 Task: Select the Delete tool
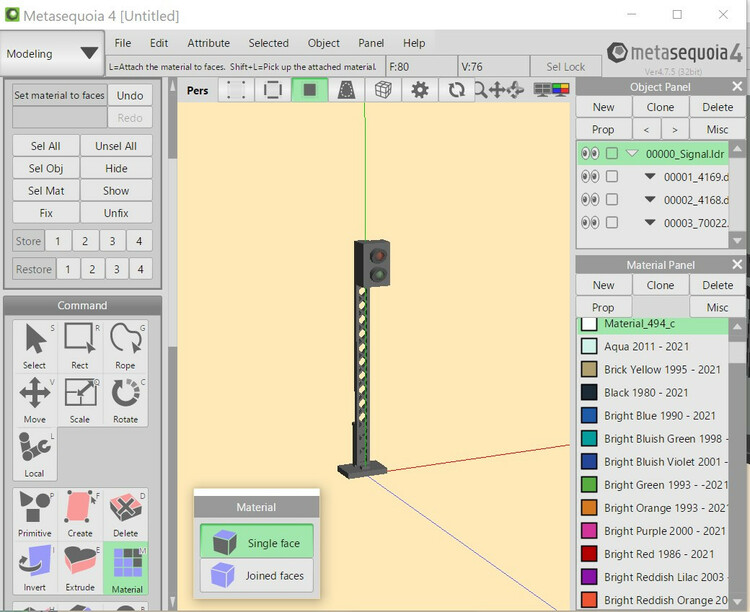(x=125, y=514)
